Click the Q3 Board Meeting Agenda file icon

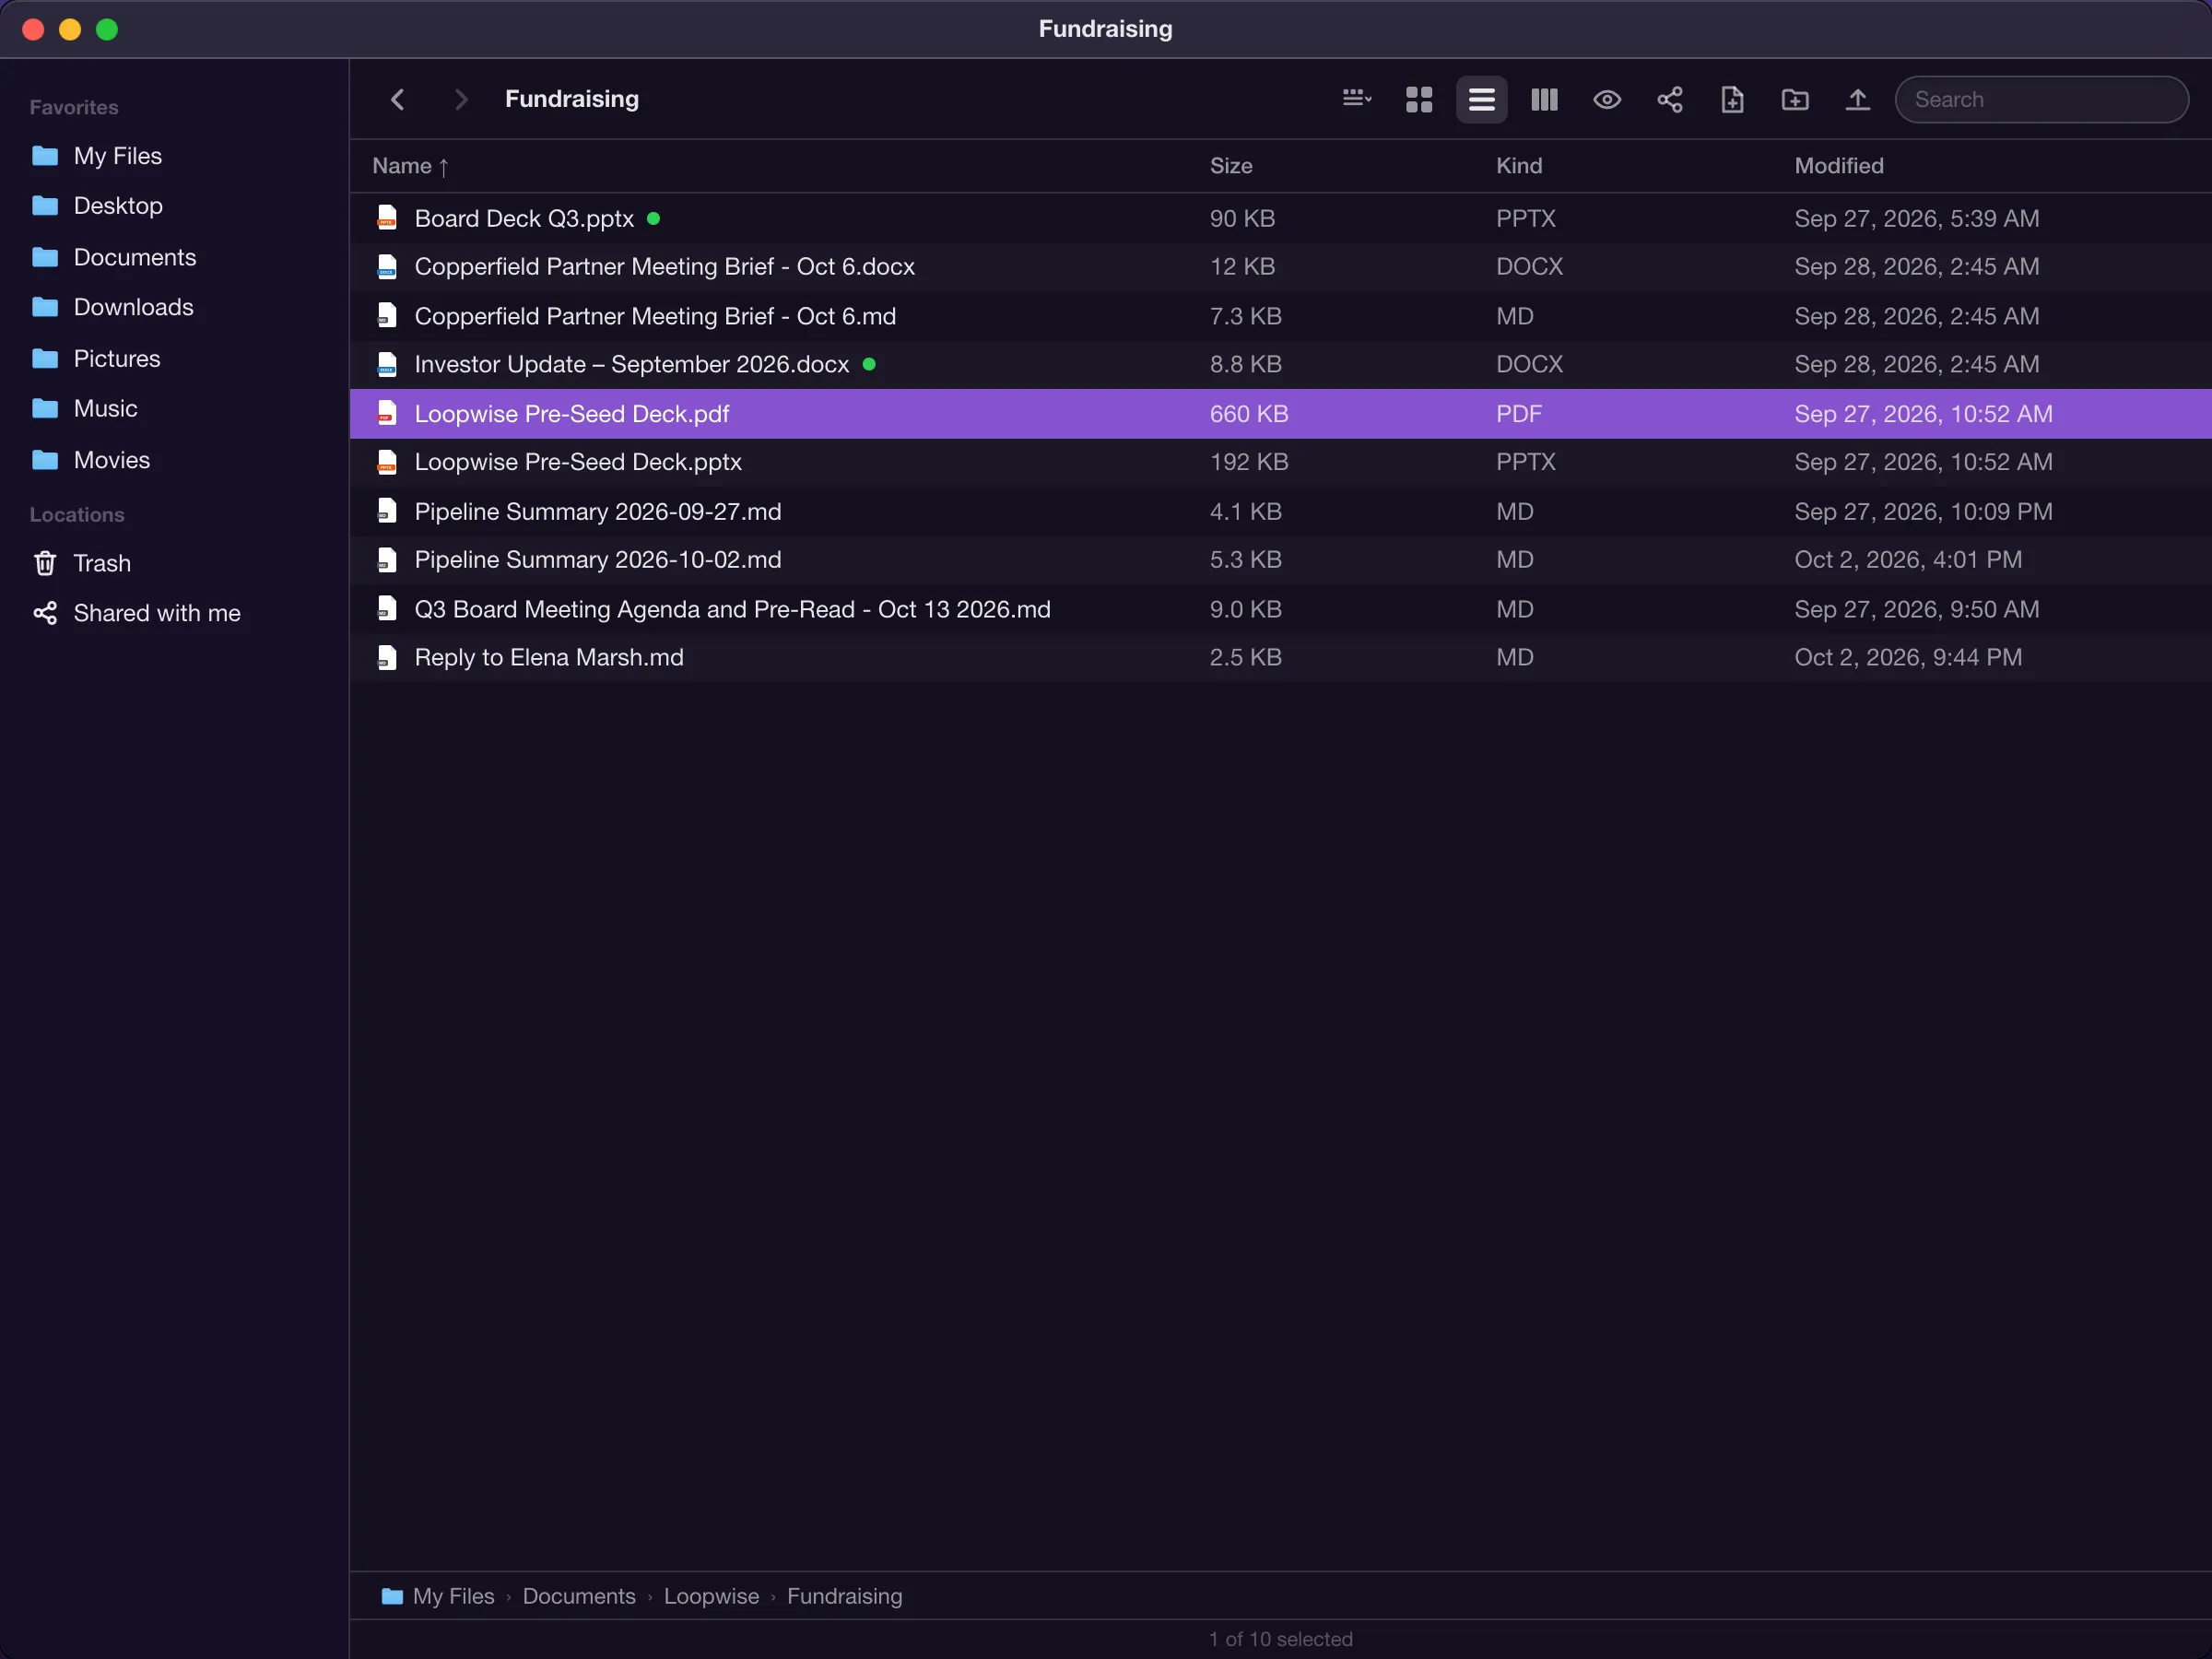387,609
